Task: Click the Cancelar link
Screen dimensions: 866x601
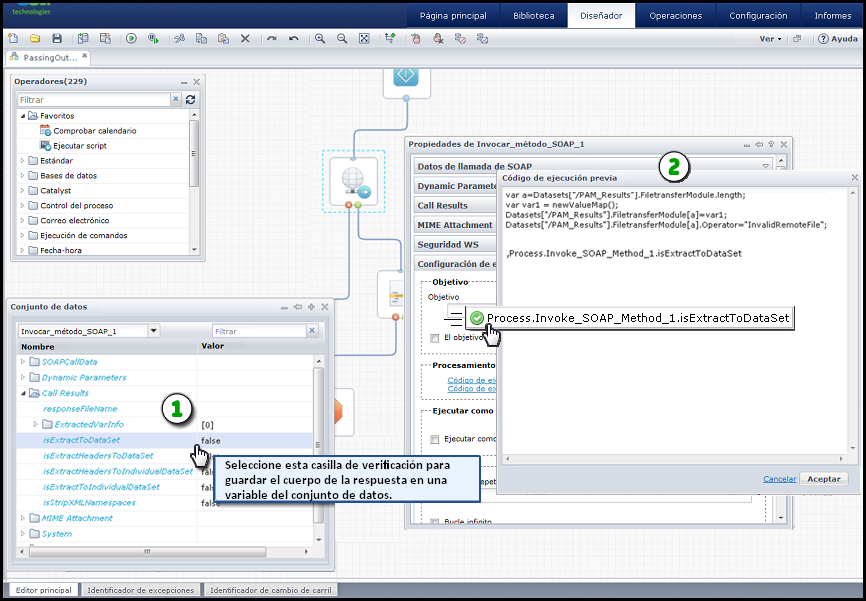Action: pos(779,479)
